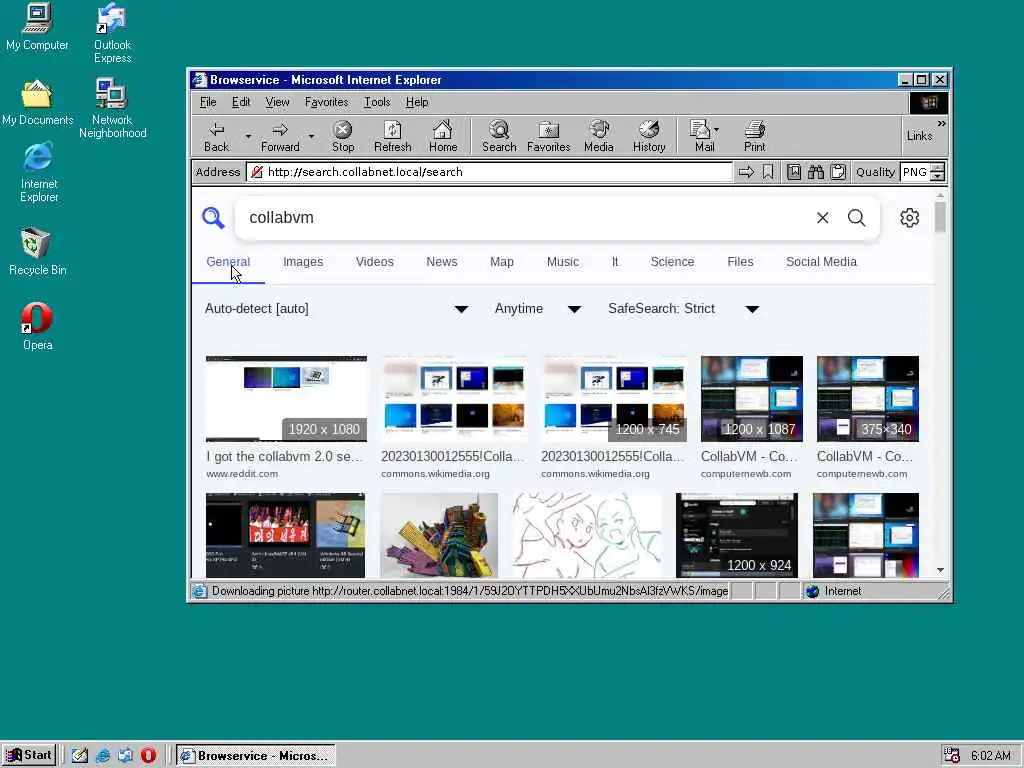Step the Quality PNG value down
Image resolution: width=1024 pixels, height=768 pixels.
938,176
